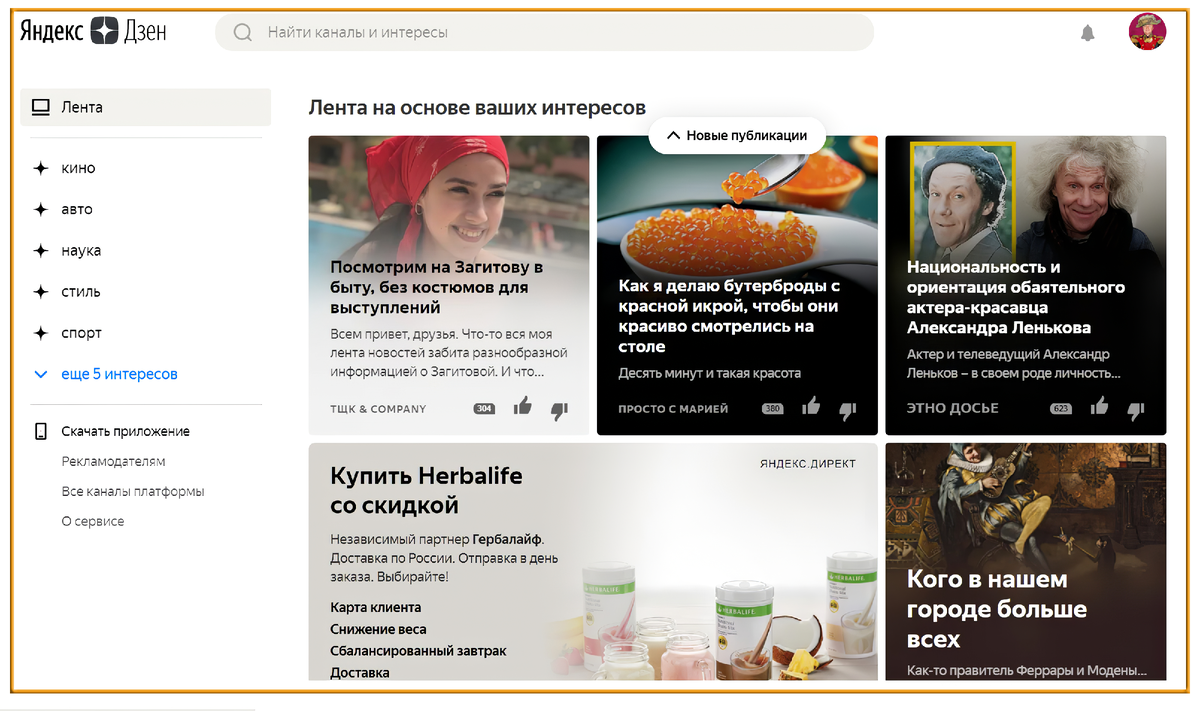This screenshot has height=711, width=1200.
Task: Open the О сервисе link
Action: click(x=93, y=521)
